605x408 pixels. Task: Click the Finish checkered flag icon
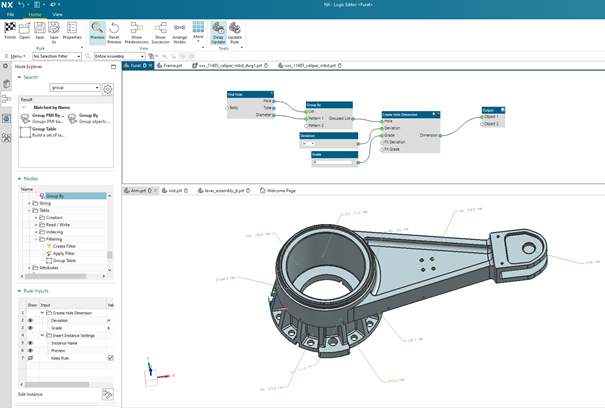pyautogui.click(x=11, y=29)
